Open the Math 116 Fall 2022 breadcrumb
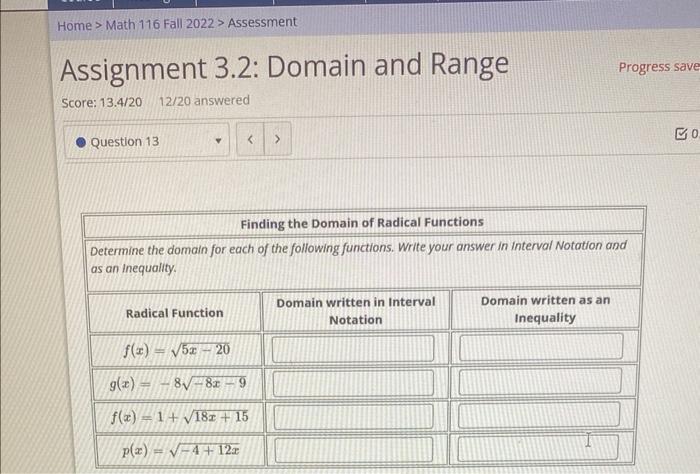The height and width of the screenshot is (474, 700). tap(160, 24)
